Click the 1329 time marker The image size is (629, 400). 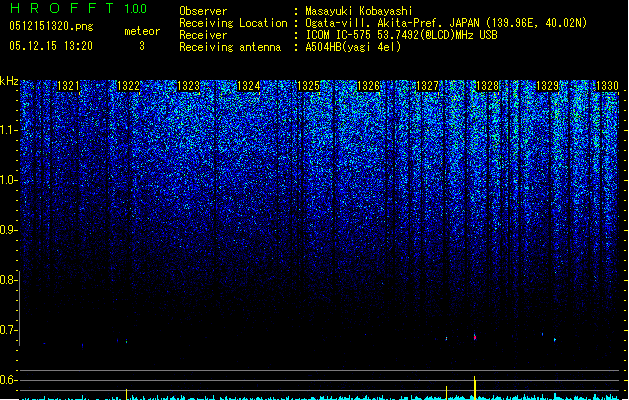point(548,86)
